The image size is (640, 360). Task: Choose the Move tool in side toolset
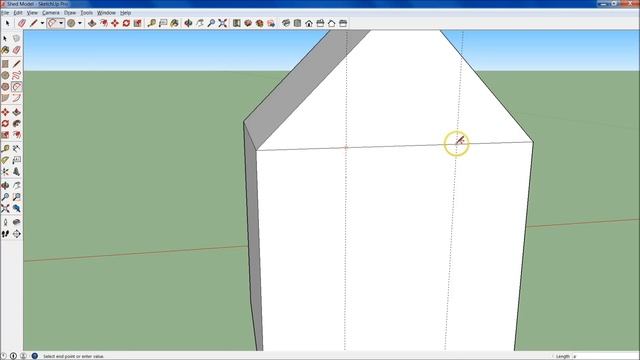coord(5,112)
